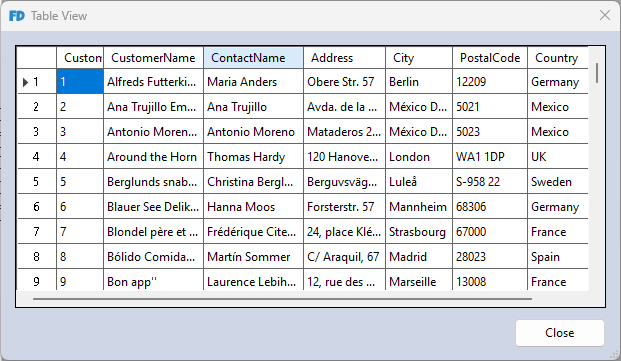Viewport: 621px width, 361px height.
Task: Select row header 1 with arrow indicator
Action: 37,82
